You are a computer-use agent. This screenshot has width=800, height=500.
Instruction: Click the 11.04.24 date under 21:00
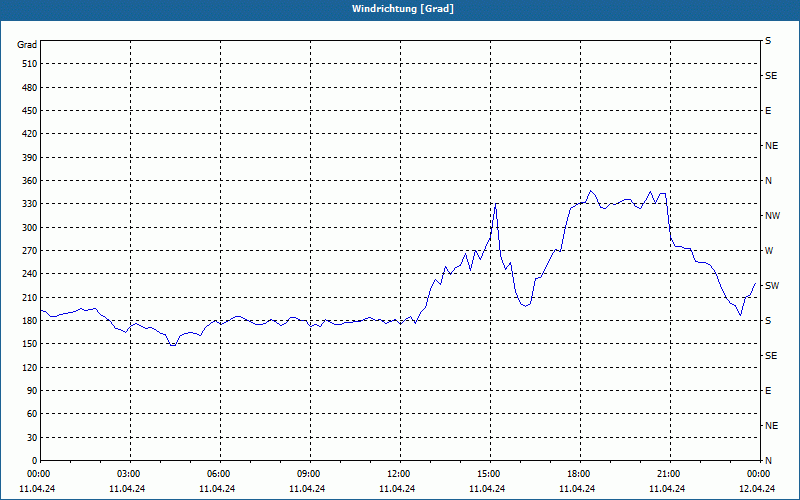point(667,489)
